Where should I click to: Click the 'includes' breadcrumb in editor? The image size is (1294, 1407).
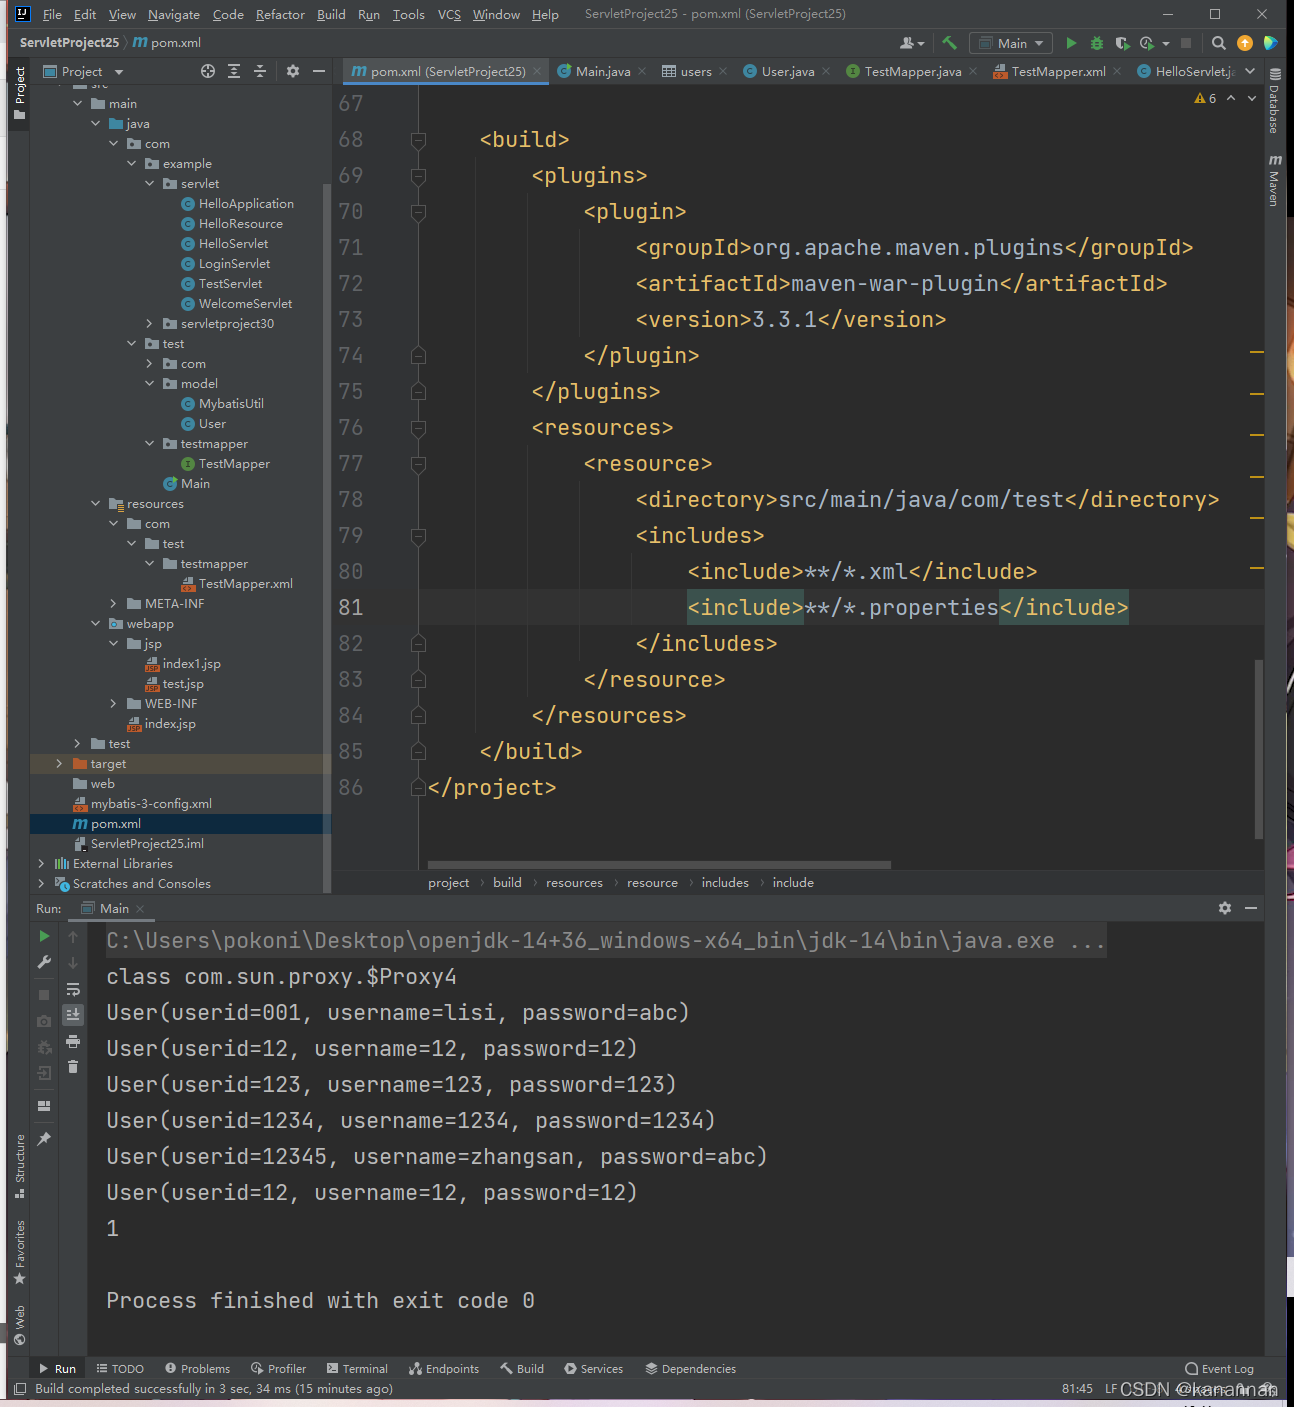[x=725, y=883]
